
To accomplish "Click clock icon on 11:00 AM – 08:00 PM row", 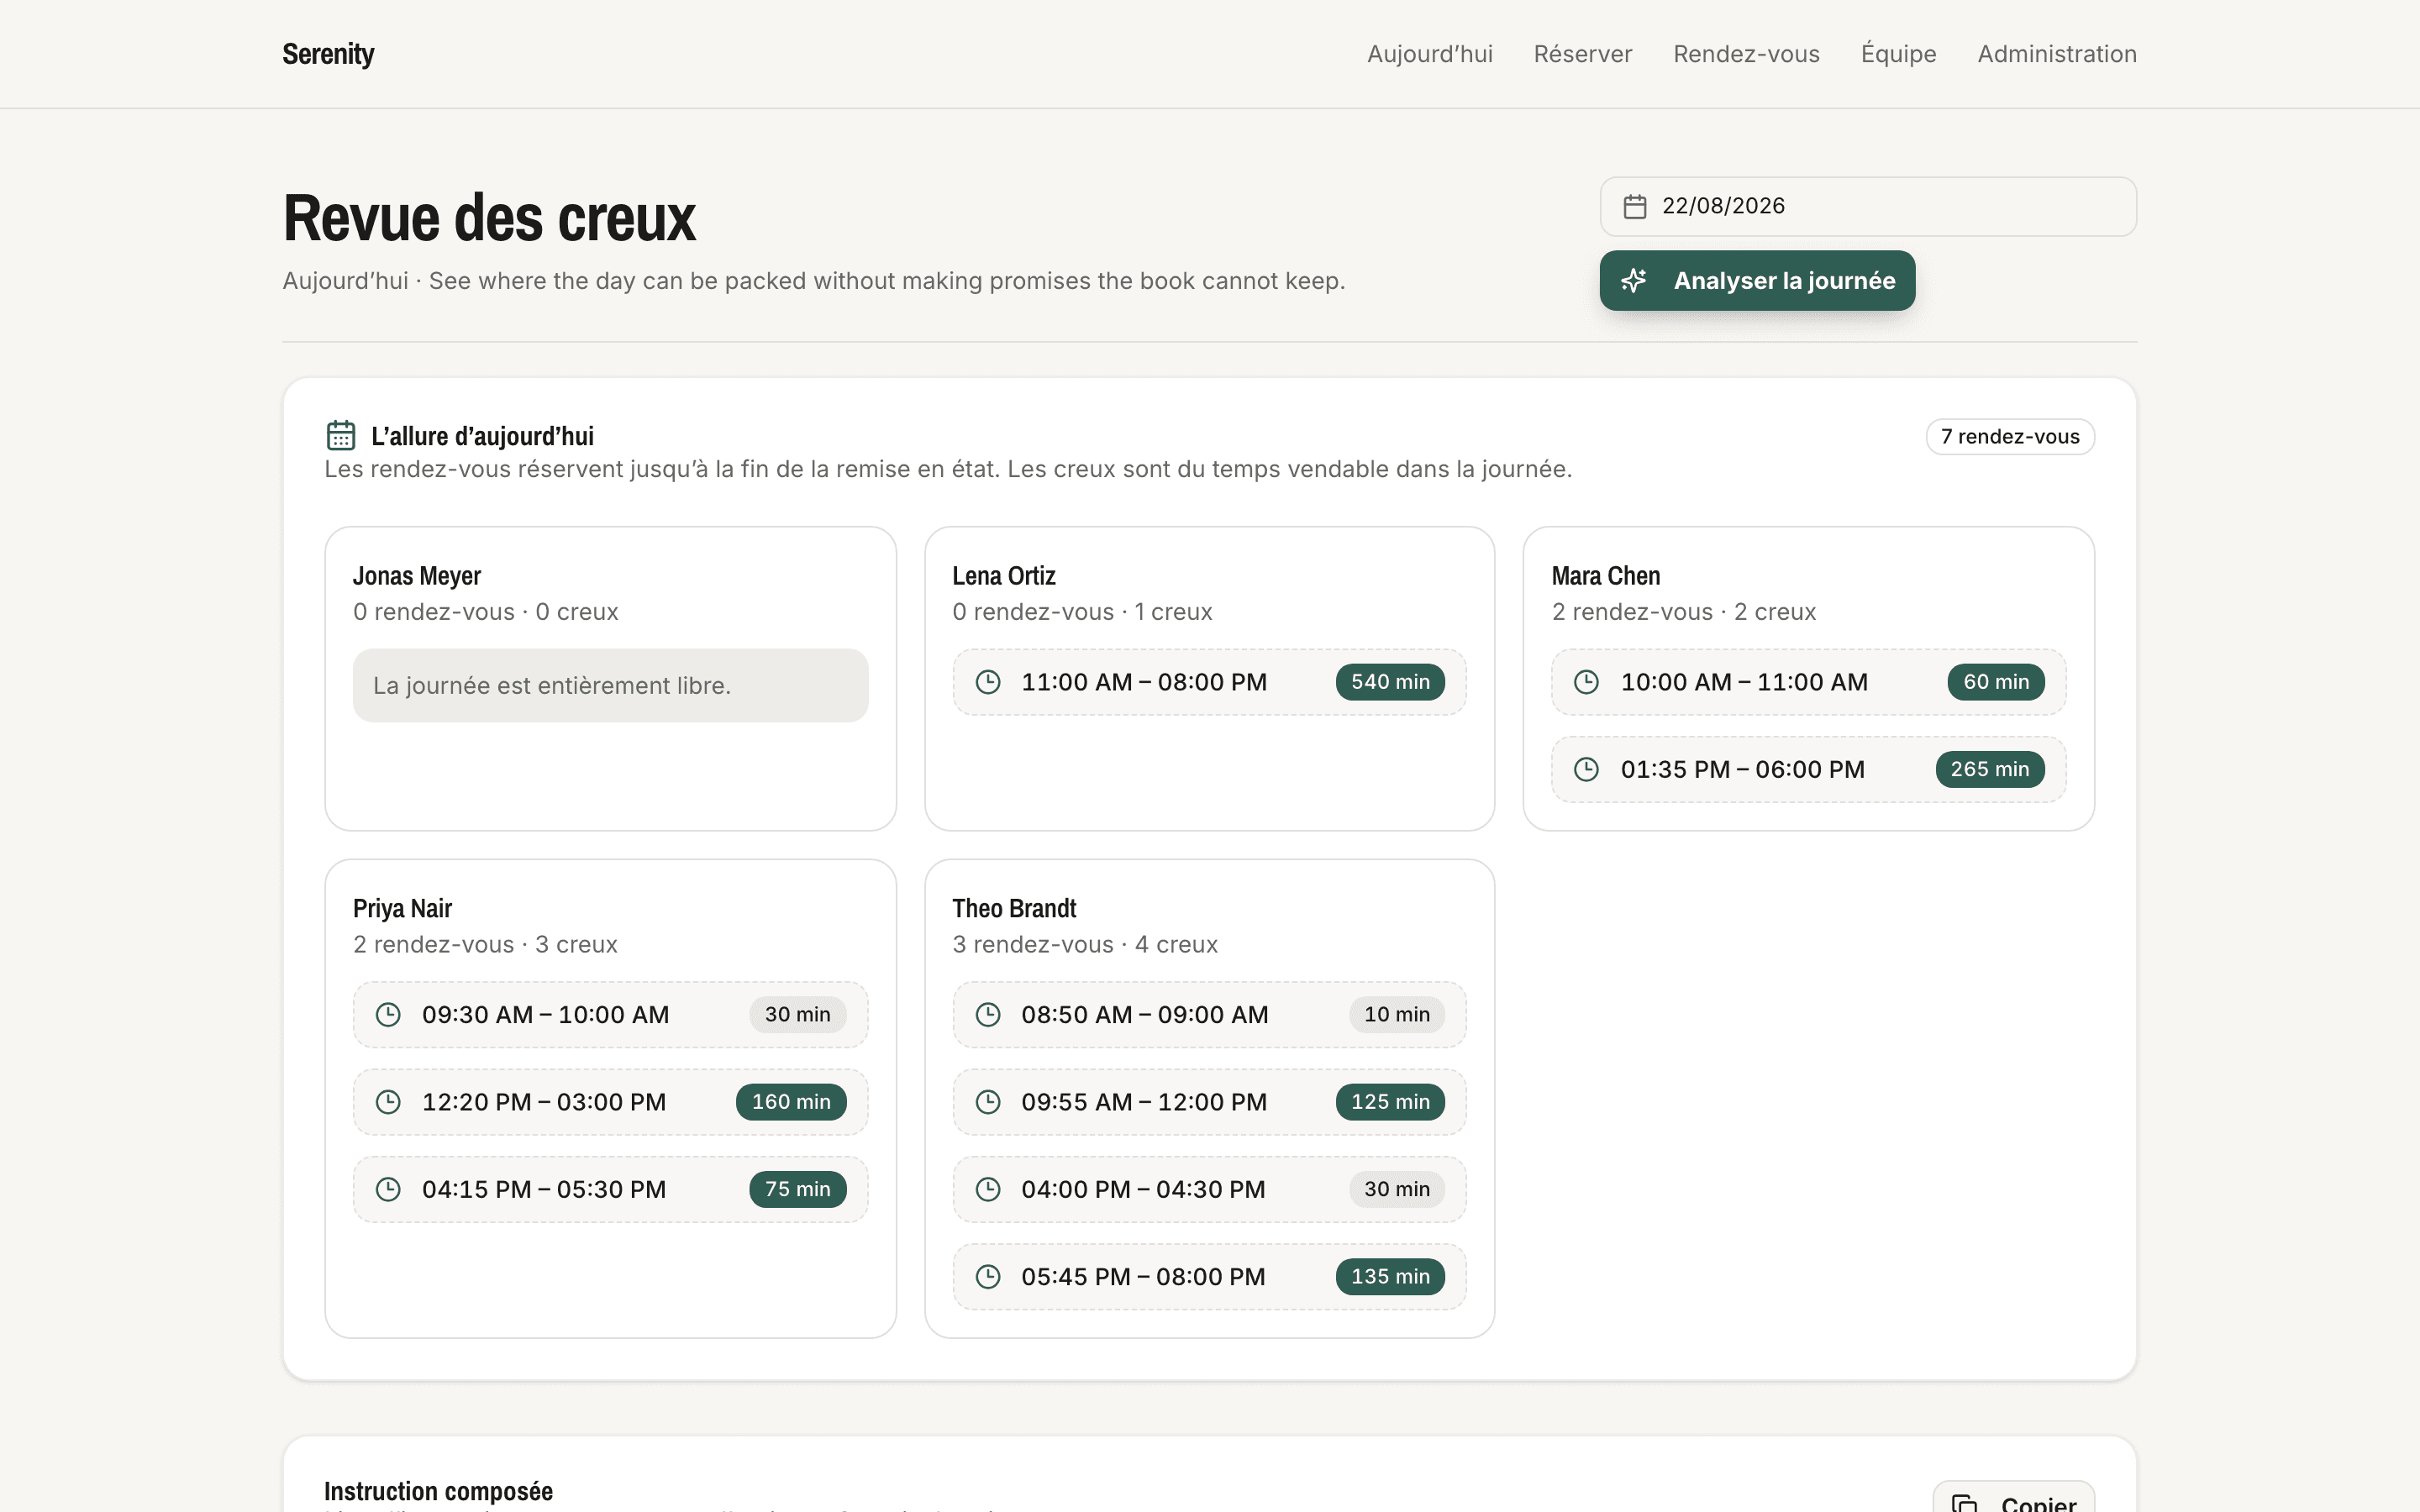I will [x=987, y=682].
